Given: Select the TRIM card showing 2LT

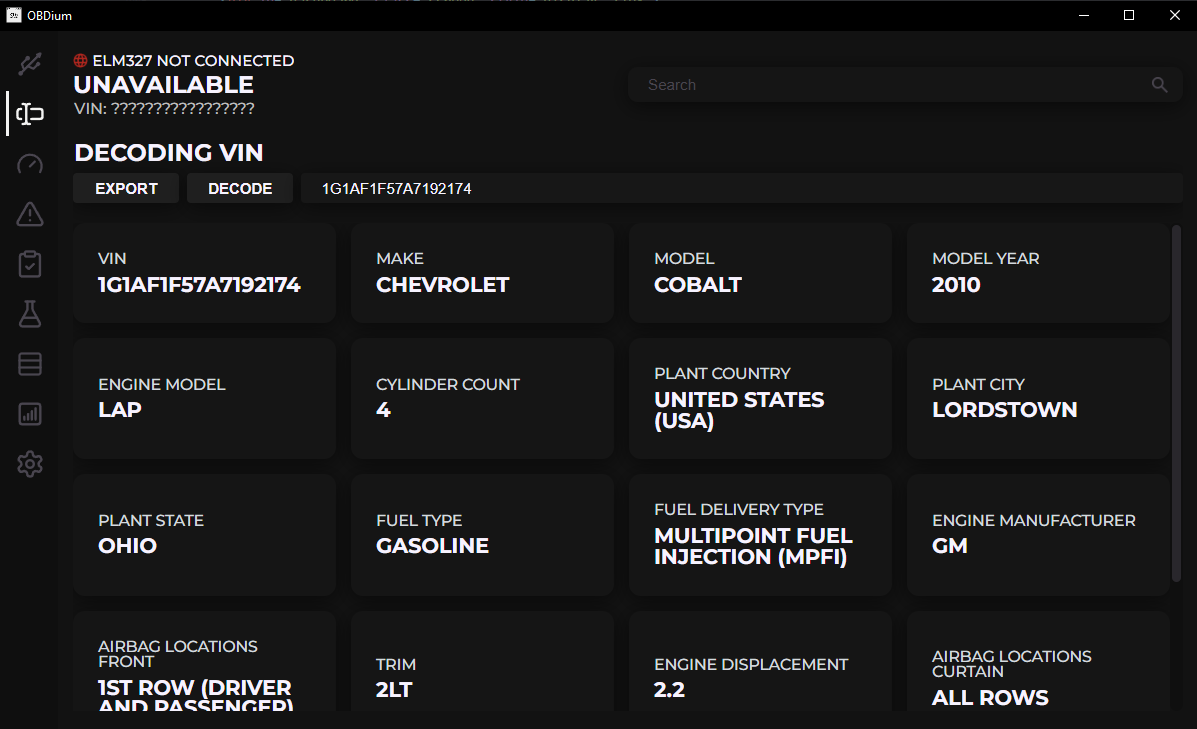Looking at the screenshot, I should coord(482,662).
